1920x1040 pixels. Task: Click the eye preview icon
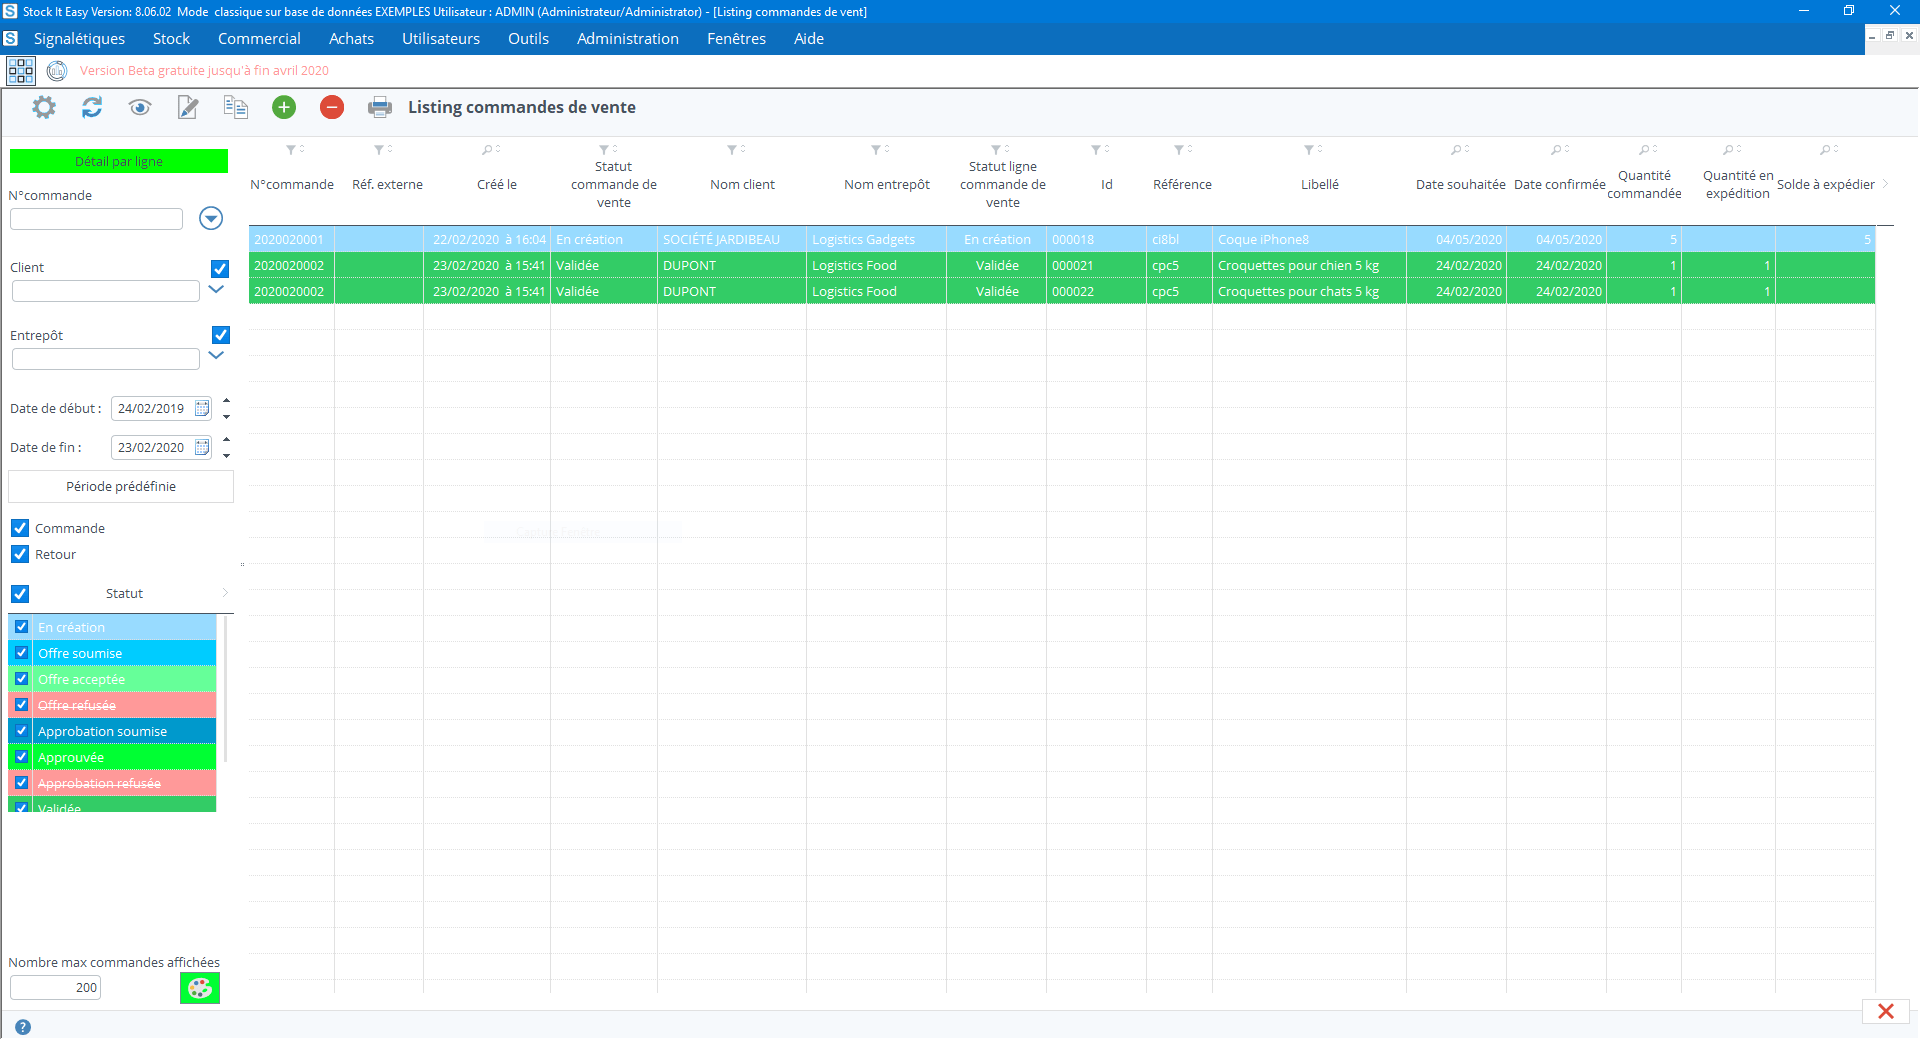[139, 107]
